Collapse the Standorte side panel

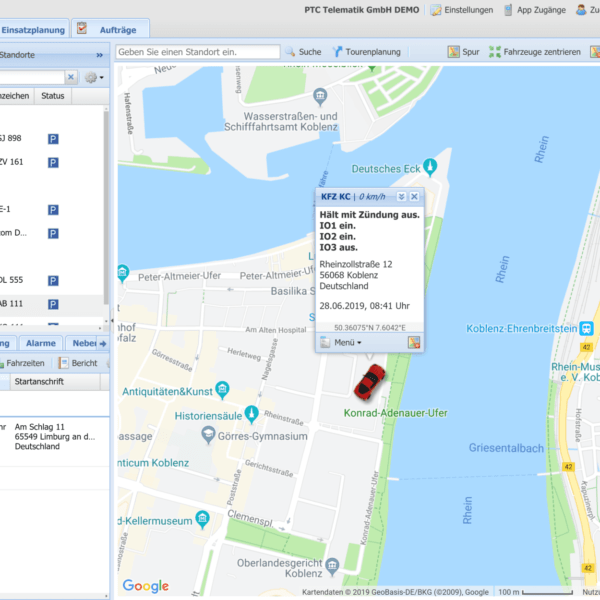coord(99,55)
